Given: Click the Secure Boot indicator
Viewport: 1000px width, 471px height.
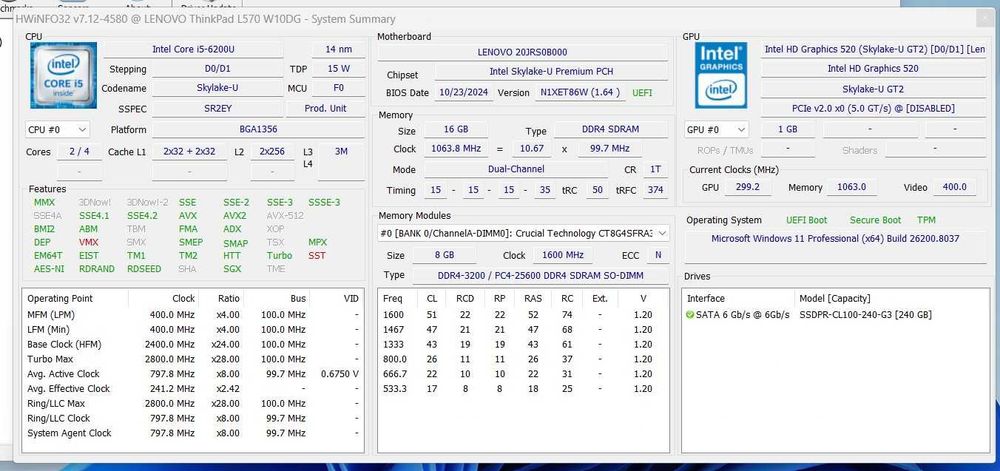Looking at the screenshot, I should point(875,220).
